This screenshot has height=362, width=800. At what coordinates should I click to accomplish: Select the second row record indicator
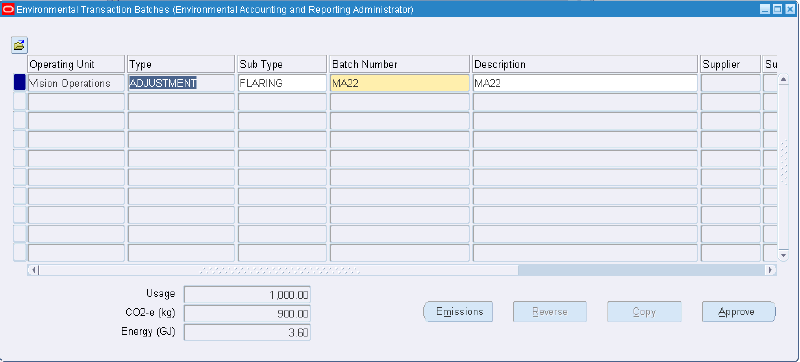coord(19,102)
